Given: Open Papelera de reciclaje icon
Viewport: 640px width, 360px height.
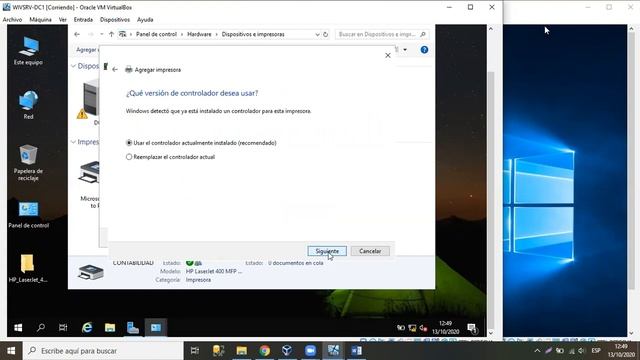Looking at the screenshot, I should click(28, 162).
